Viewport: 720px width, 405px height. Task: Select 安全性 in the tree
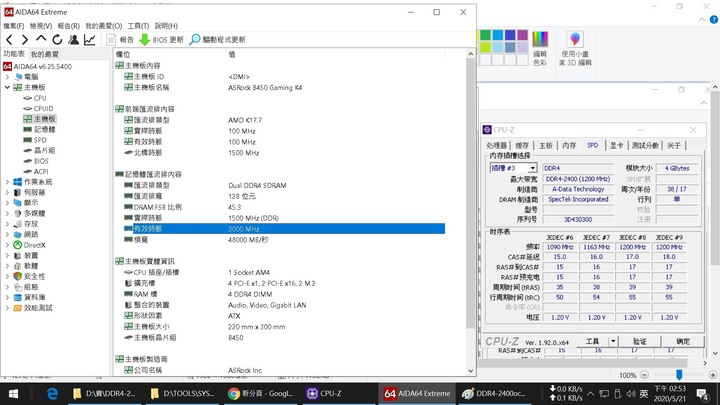[34, 276]
